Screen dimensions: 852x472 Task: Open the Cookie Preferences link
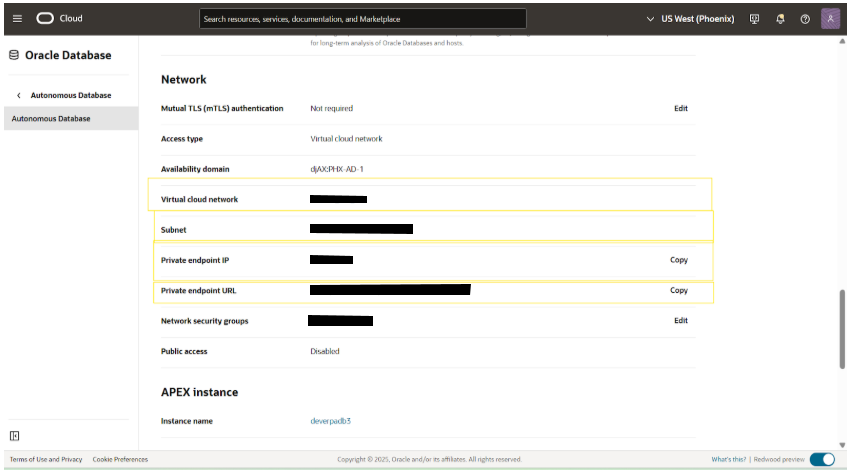120,459
